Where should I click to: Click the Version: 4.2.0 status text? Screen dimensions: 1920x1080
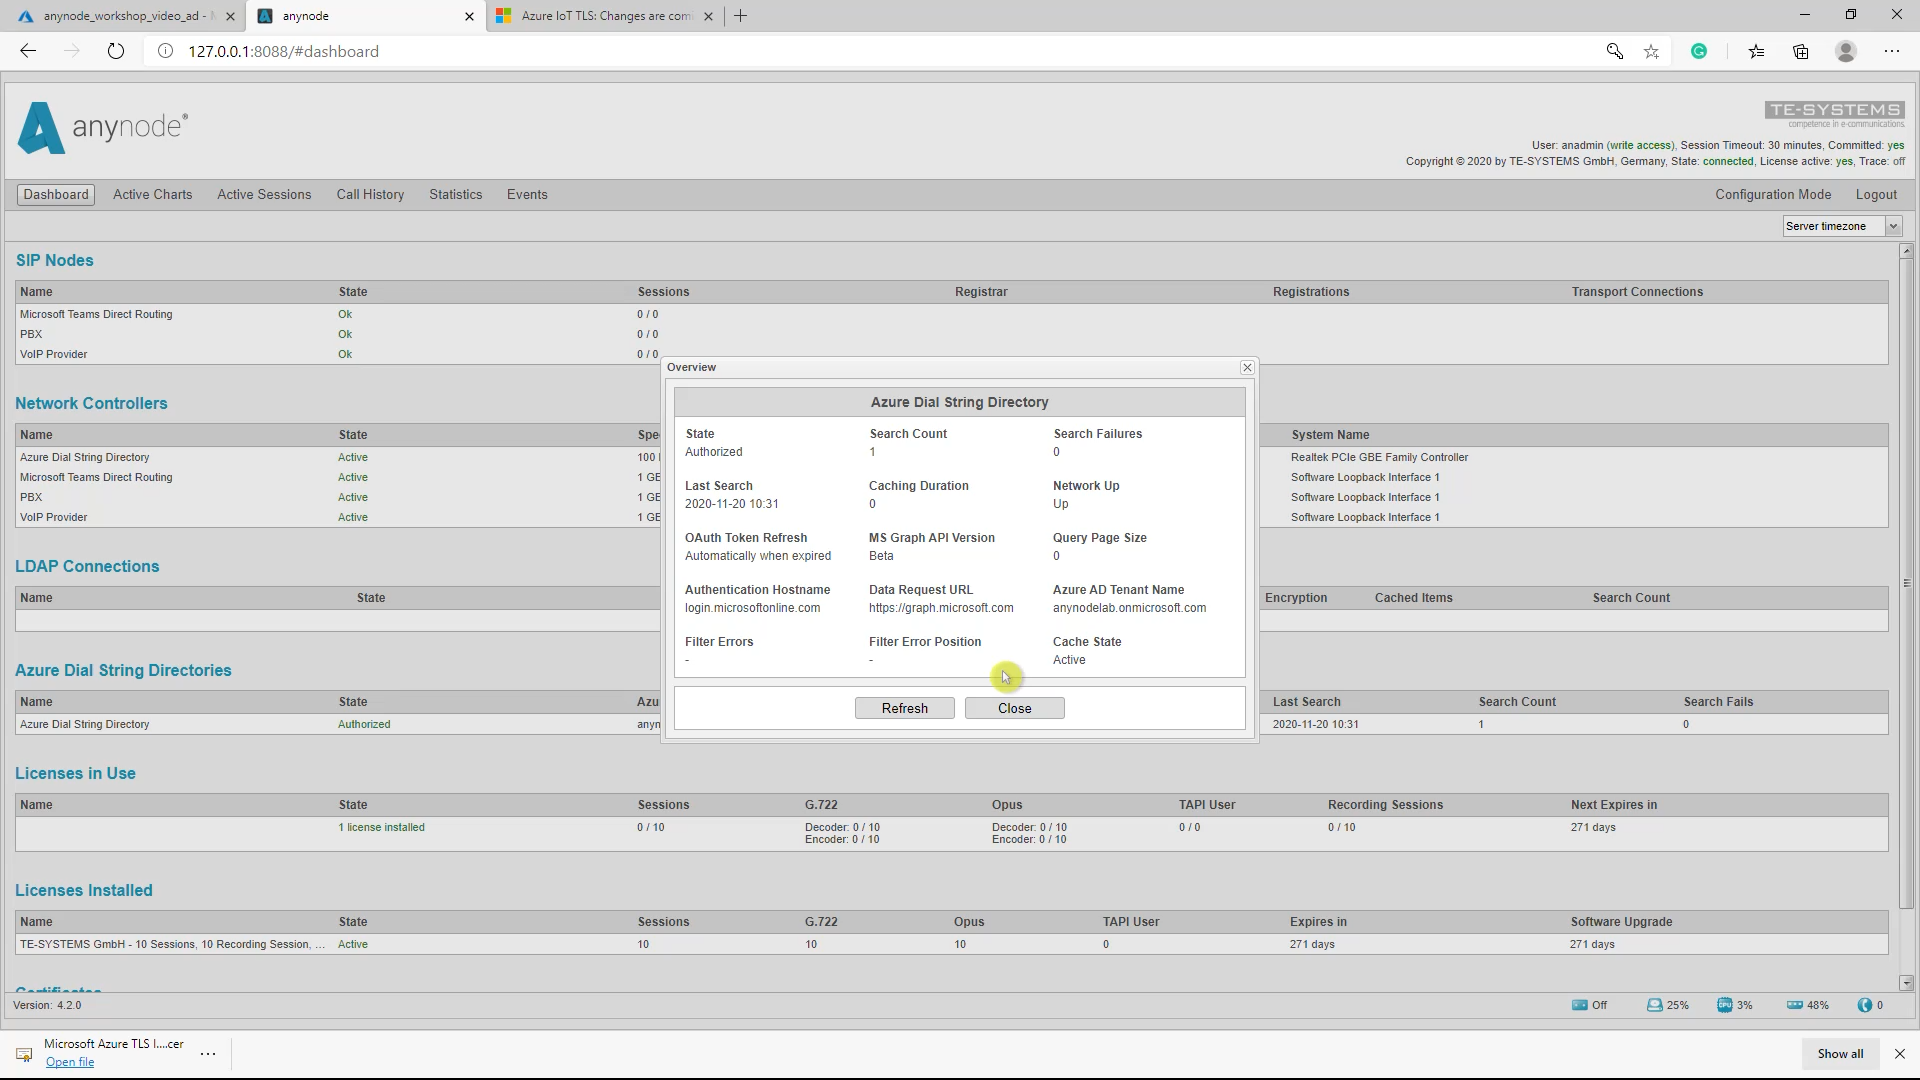tap(47, 1005)
